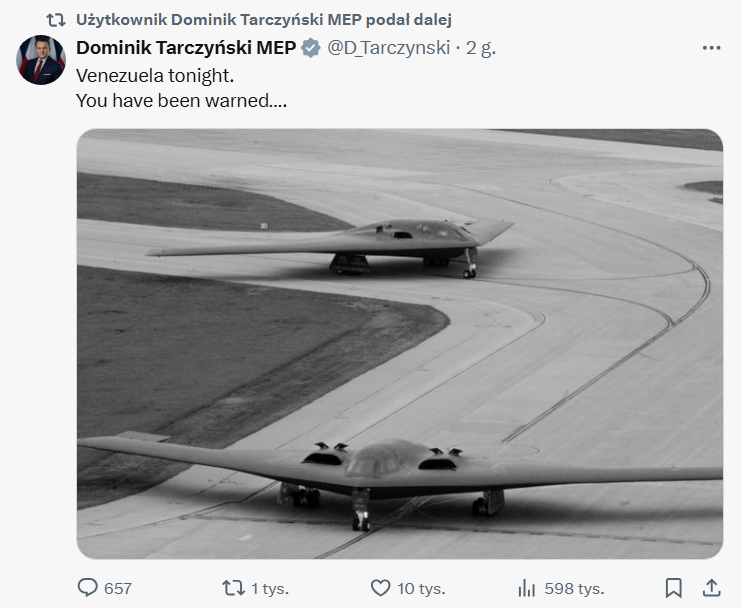Image resolution: width=742 pixels, height=608 pixels.
Task: Click the blue verified badge
Action: click(311, 48)
